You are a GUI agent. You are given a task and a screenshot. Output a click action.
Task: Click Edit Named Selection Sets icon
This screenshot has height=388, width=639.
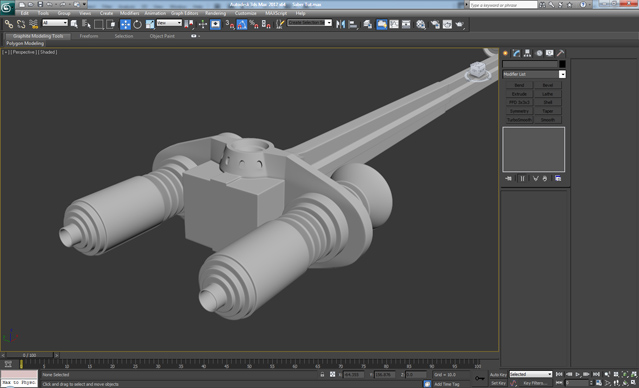(280, 24)
